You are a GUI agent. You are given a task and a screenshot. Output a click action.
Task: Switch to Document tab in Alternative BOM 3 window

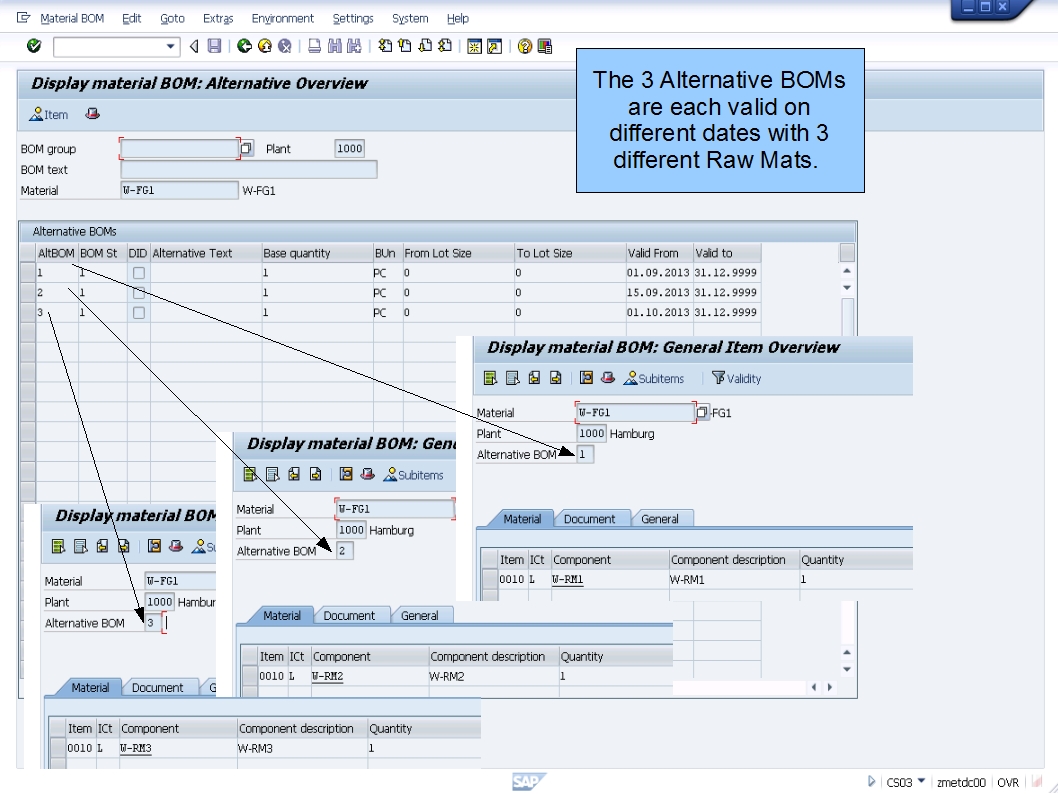point(157,687)
